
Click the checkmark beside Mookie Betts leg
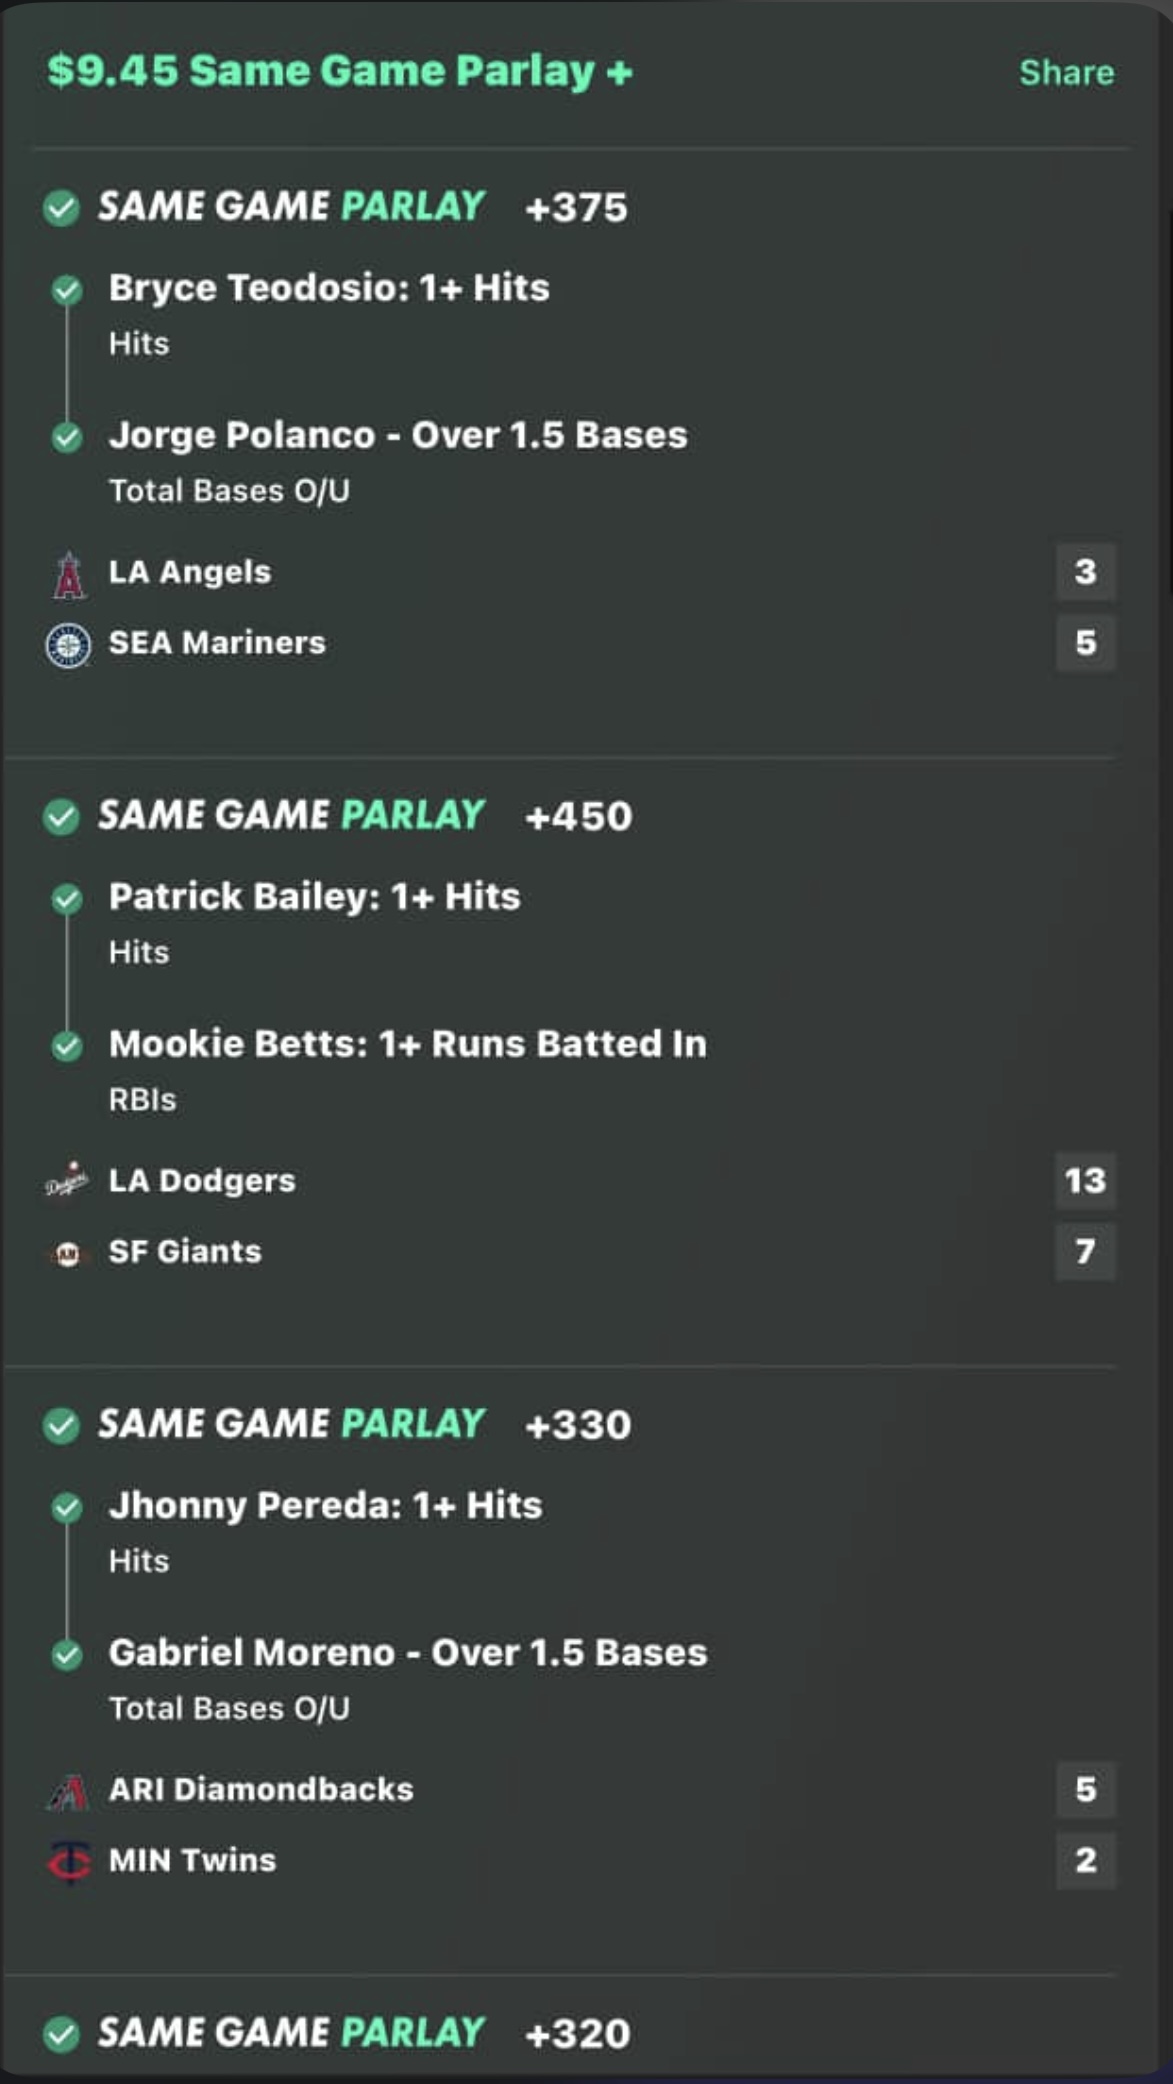click(67, 1046)
